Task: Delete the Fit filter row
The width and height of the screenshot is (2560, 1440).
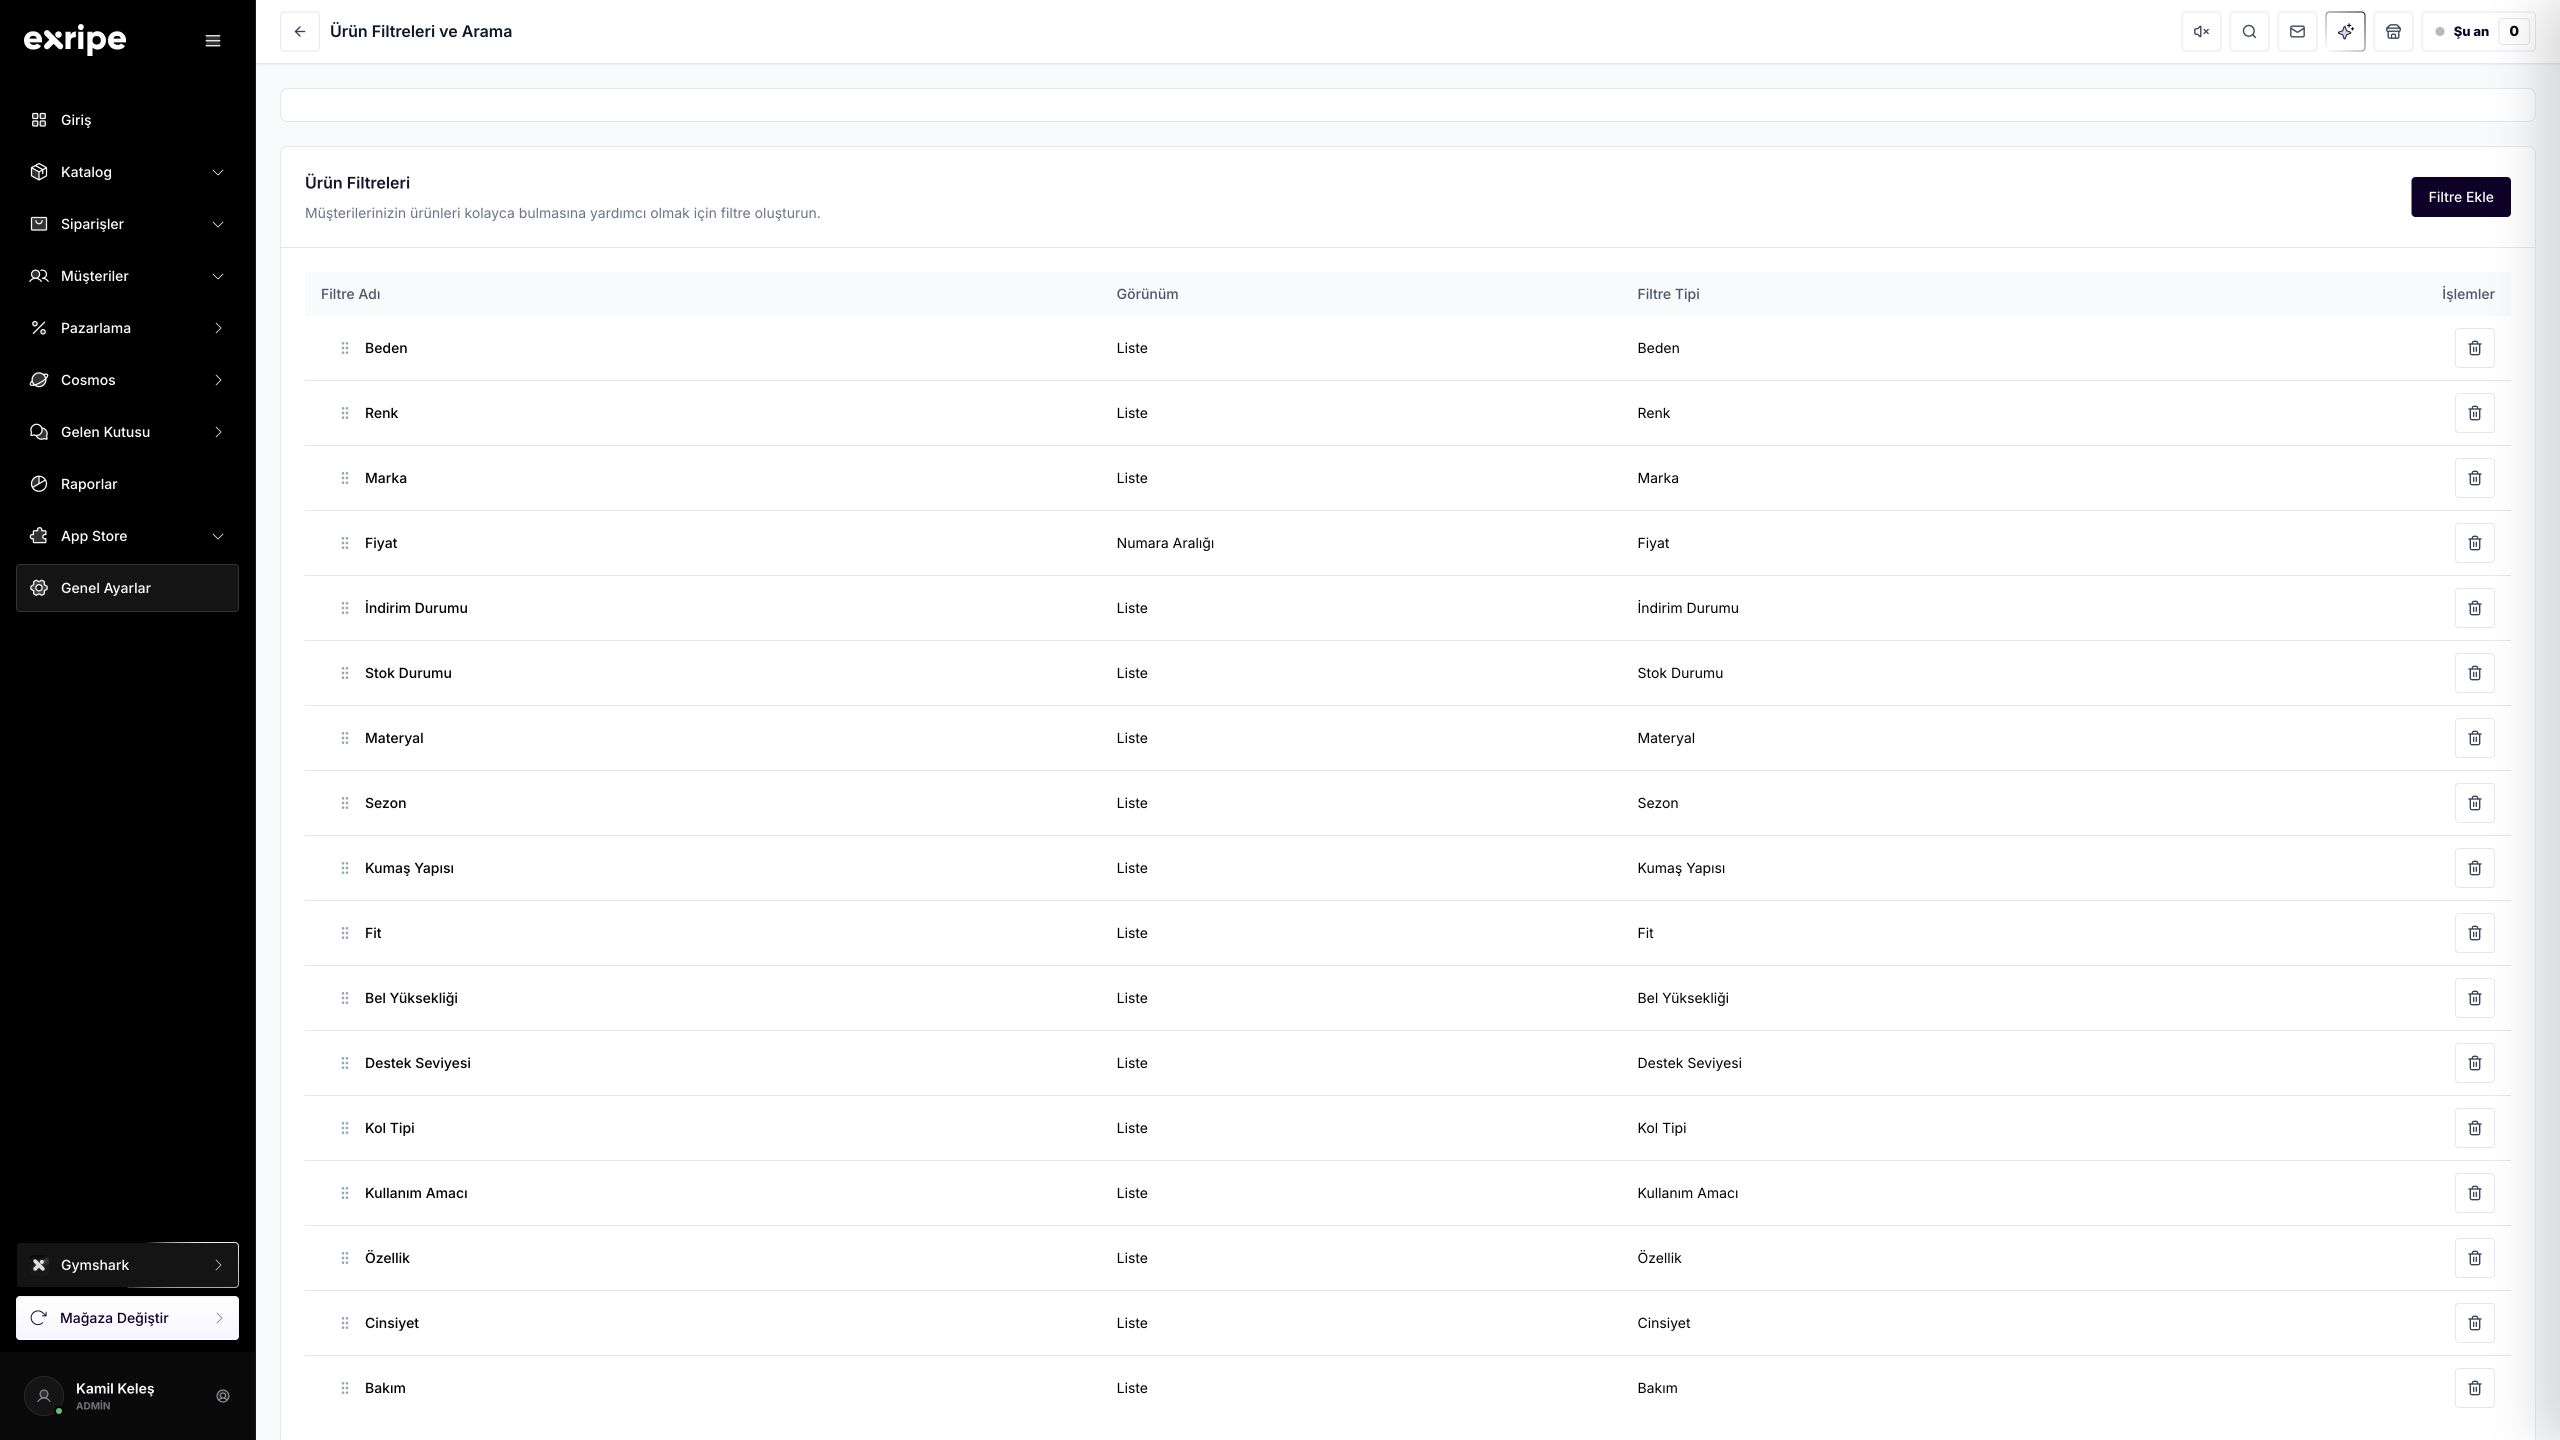Action: pyautogui.click(x=2474, y=933)
